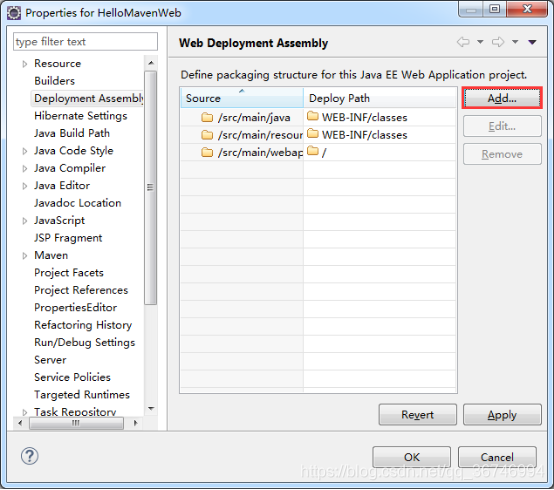Viewport: 554px width, 490px height.
Task: Click the tree scroll up arrow
Action: pyautogui.click(x=151, y=63)
